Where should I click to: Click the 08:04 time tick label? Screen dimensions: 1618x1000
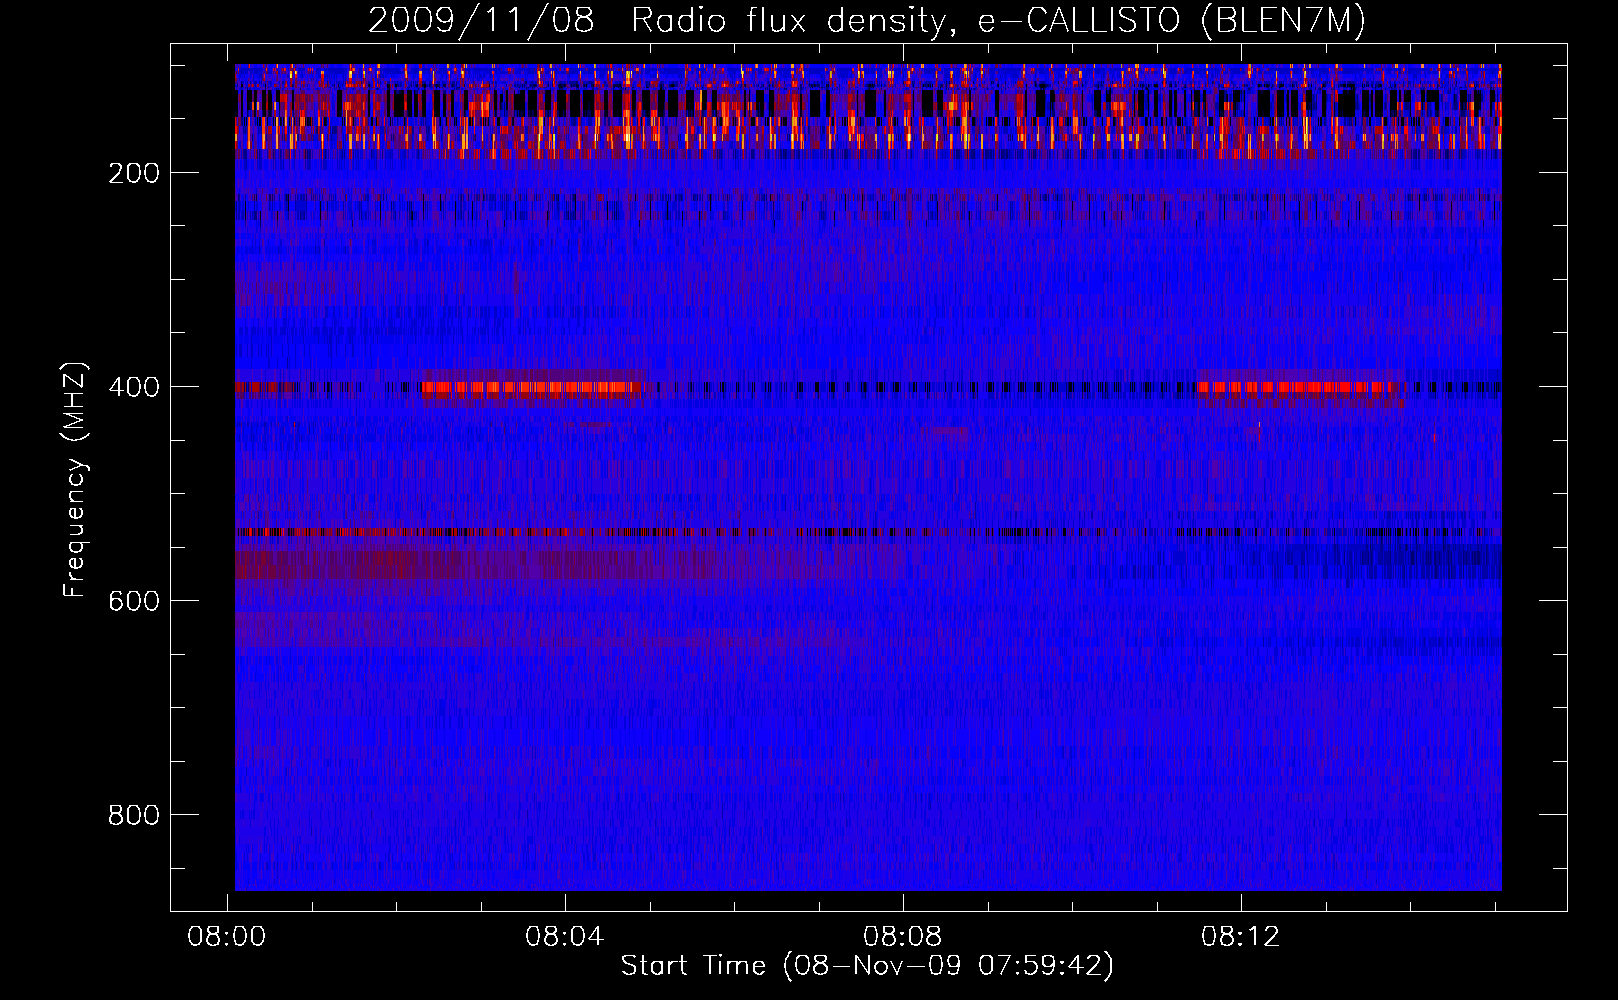[x=565, y=937]
